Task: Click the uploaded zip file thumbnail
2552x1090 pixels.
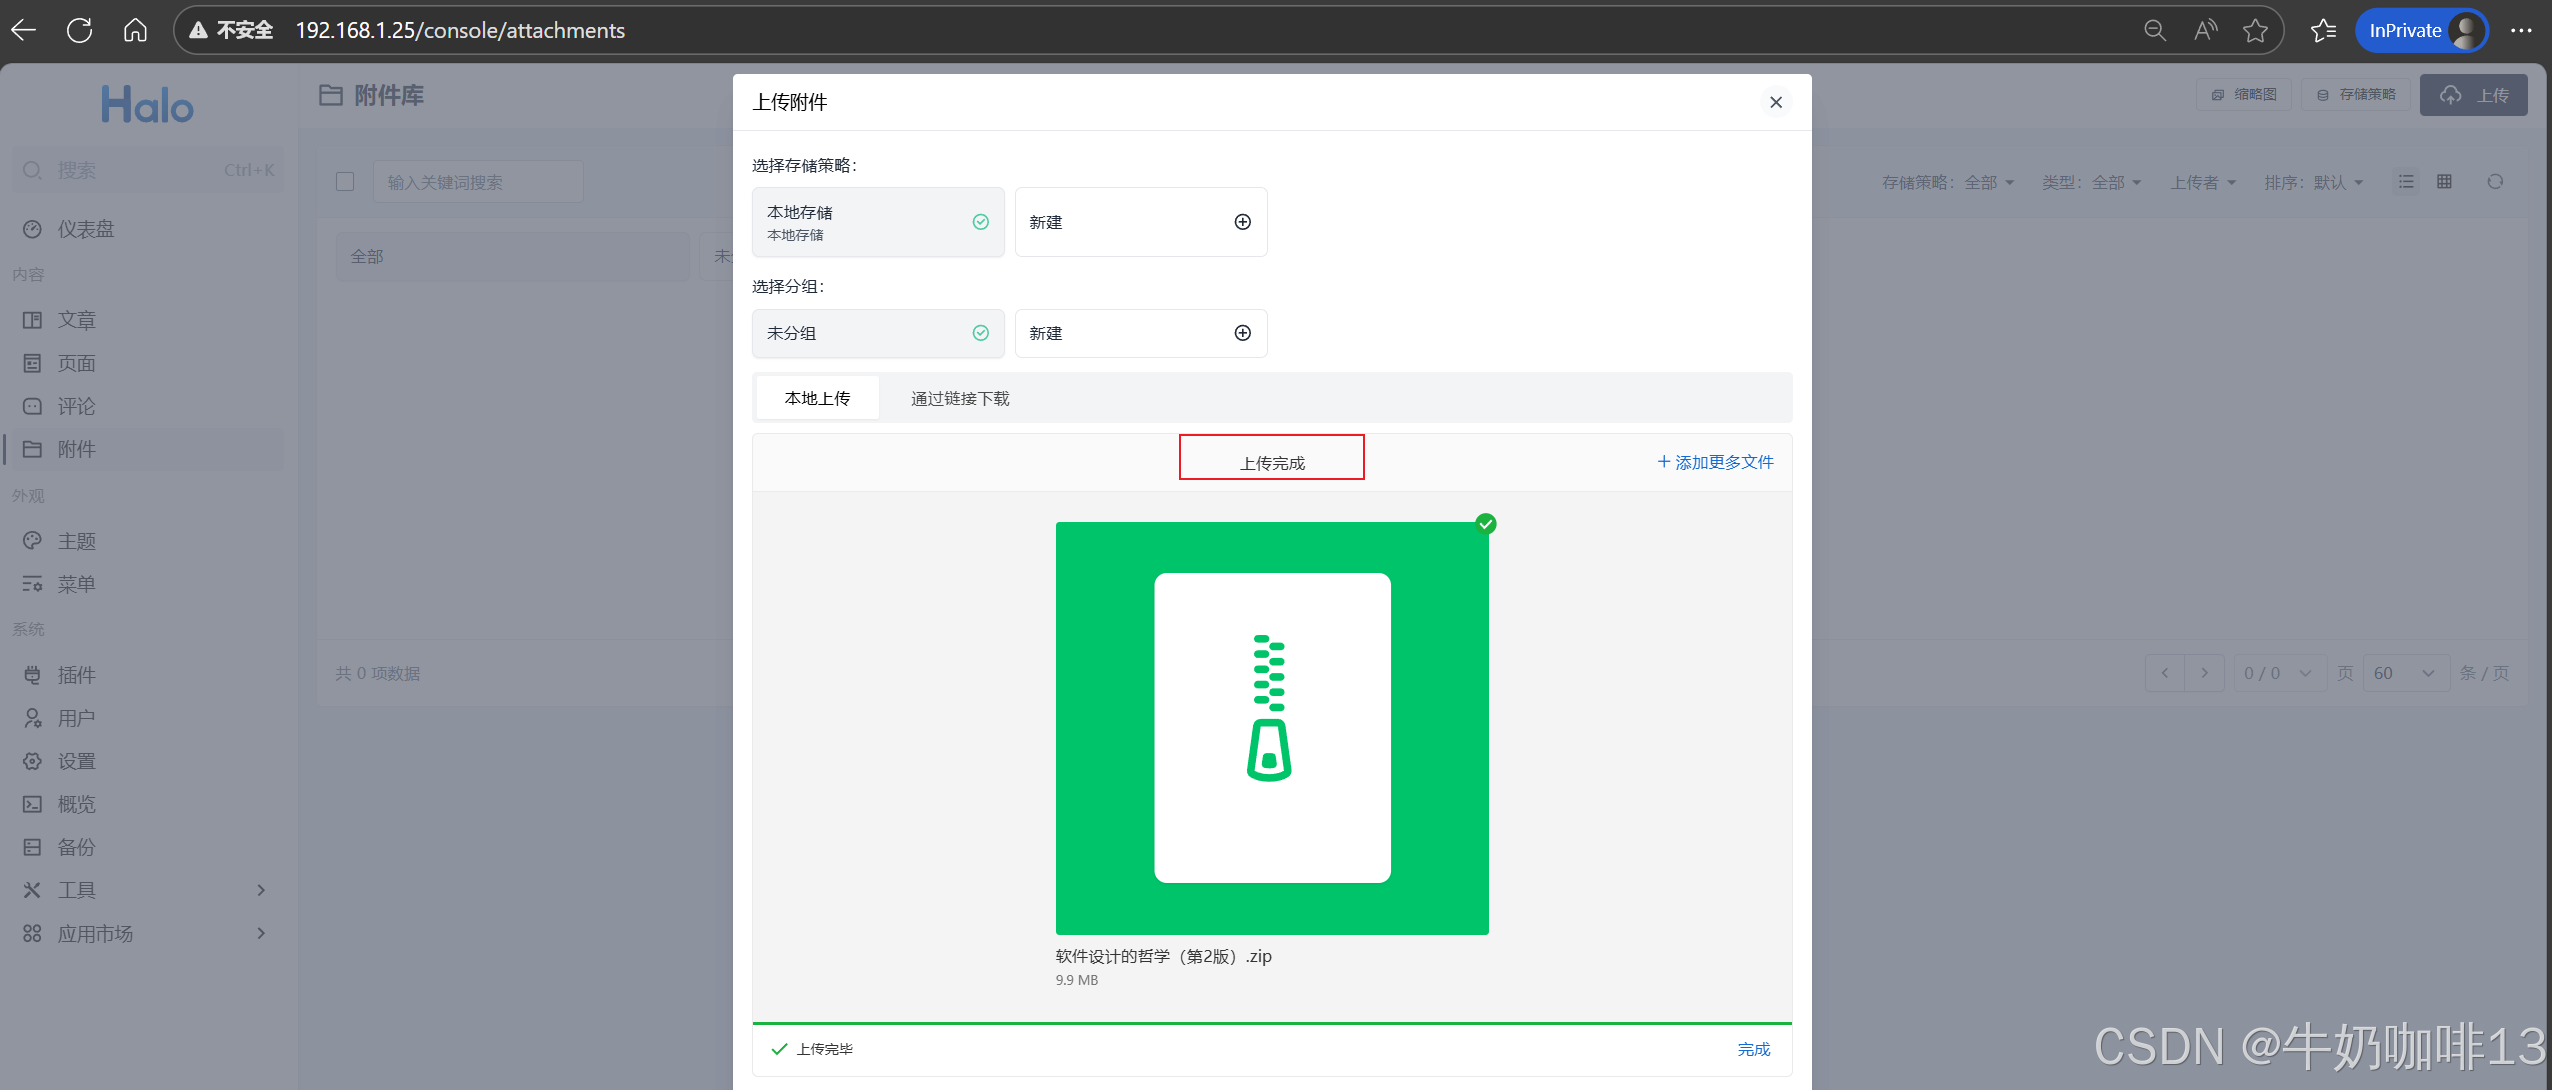Action: (1271, 728)
